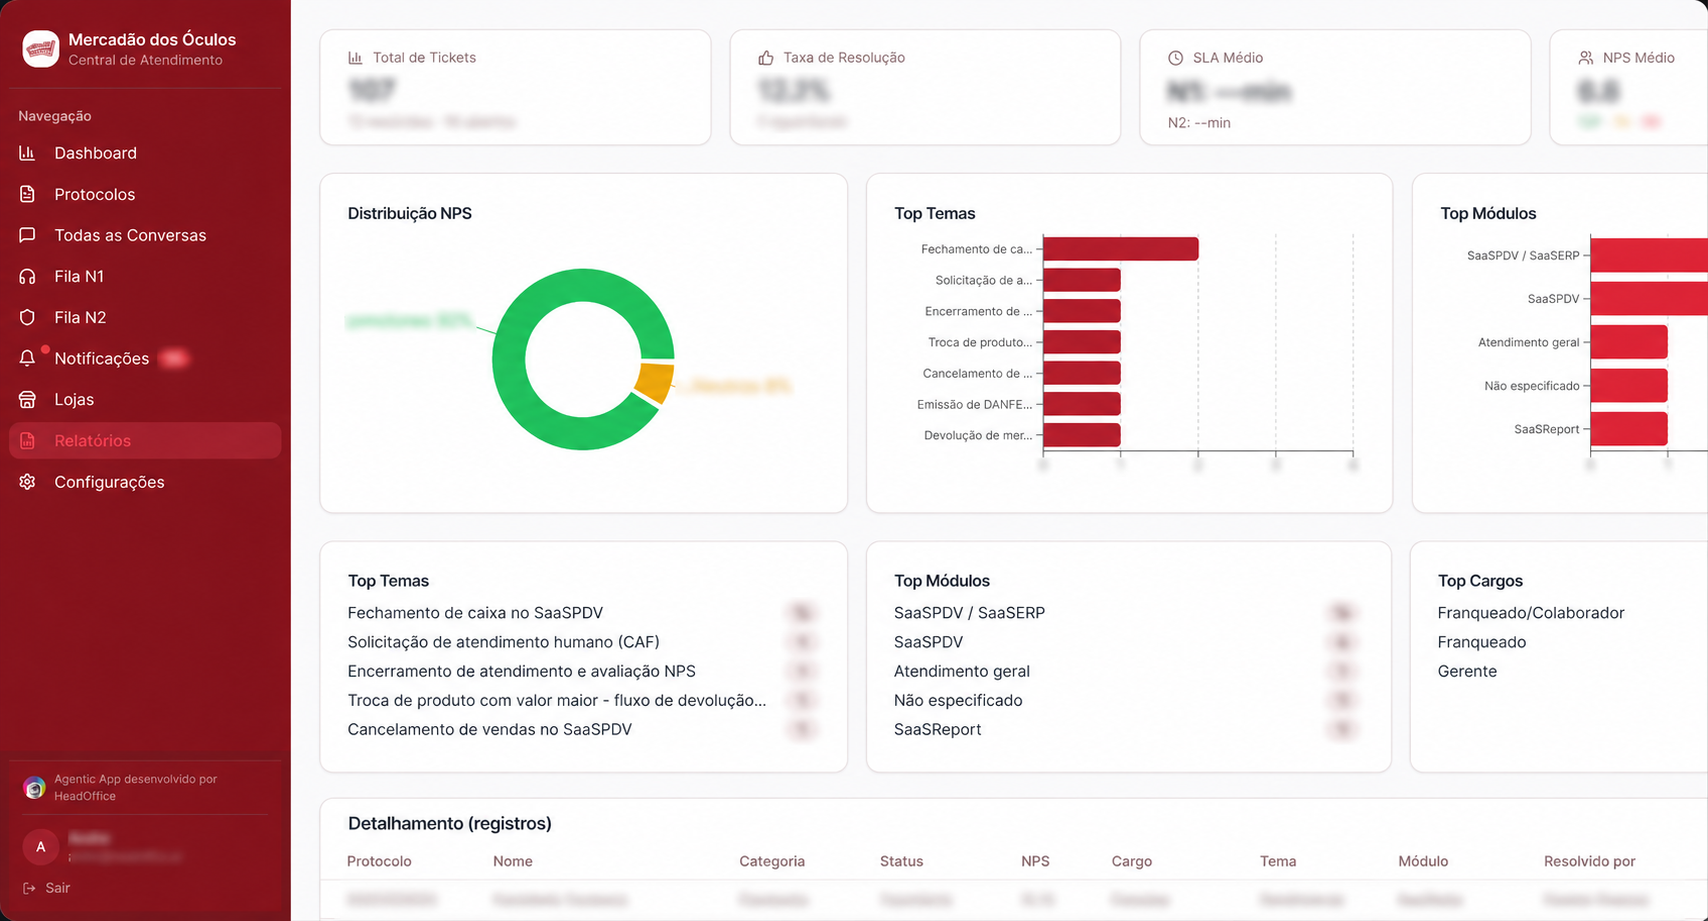Click the HeadOffice developer logo icon
Screen dimensions: 1708x921
pyautogui.click(x=34, y=788)
